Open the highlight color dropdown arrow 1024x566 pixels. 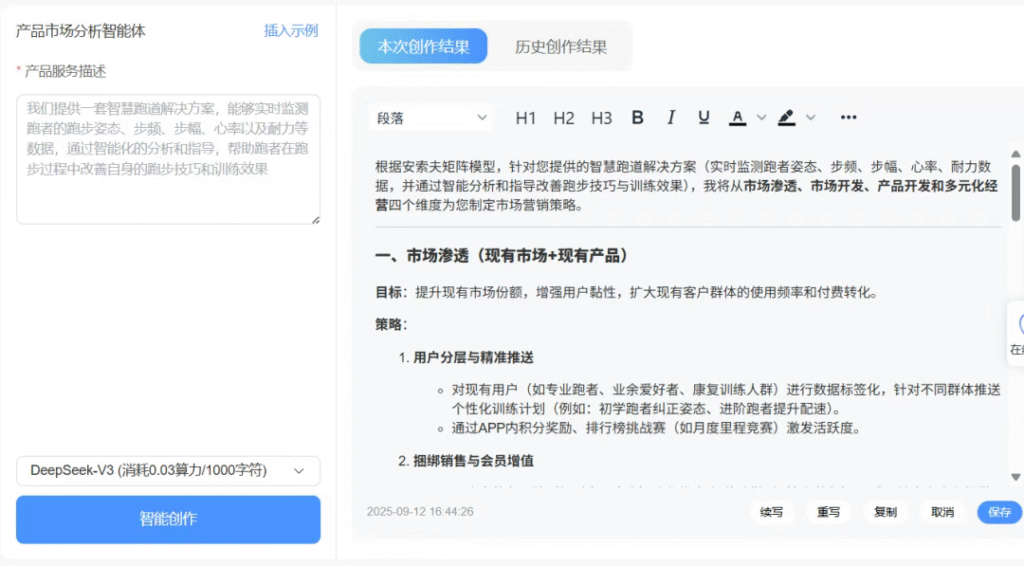[x=810, y=118]
